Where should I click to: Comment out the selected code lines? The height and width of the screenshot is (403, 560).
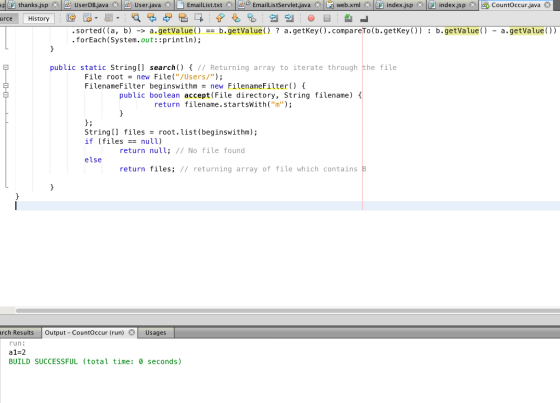click(x=348, y=18)
